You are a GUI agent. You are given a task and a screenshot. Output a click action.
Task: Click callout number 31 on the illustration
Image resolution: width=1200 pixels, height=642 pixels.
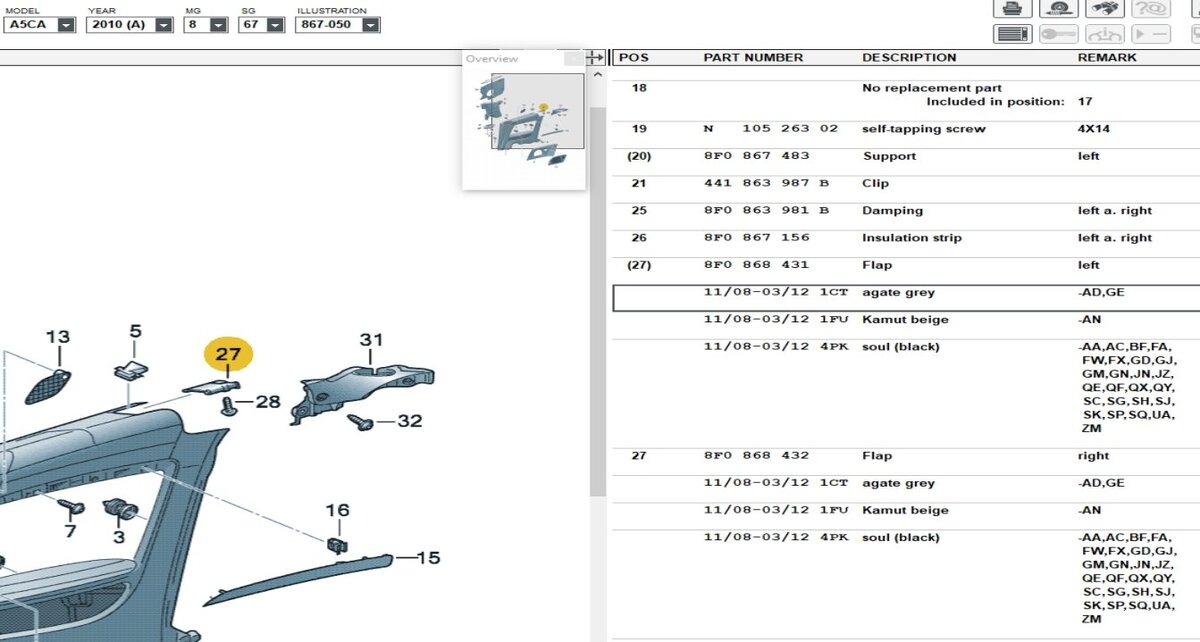(x=371, y=340)
